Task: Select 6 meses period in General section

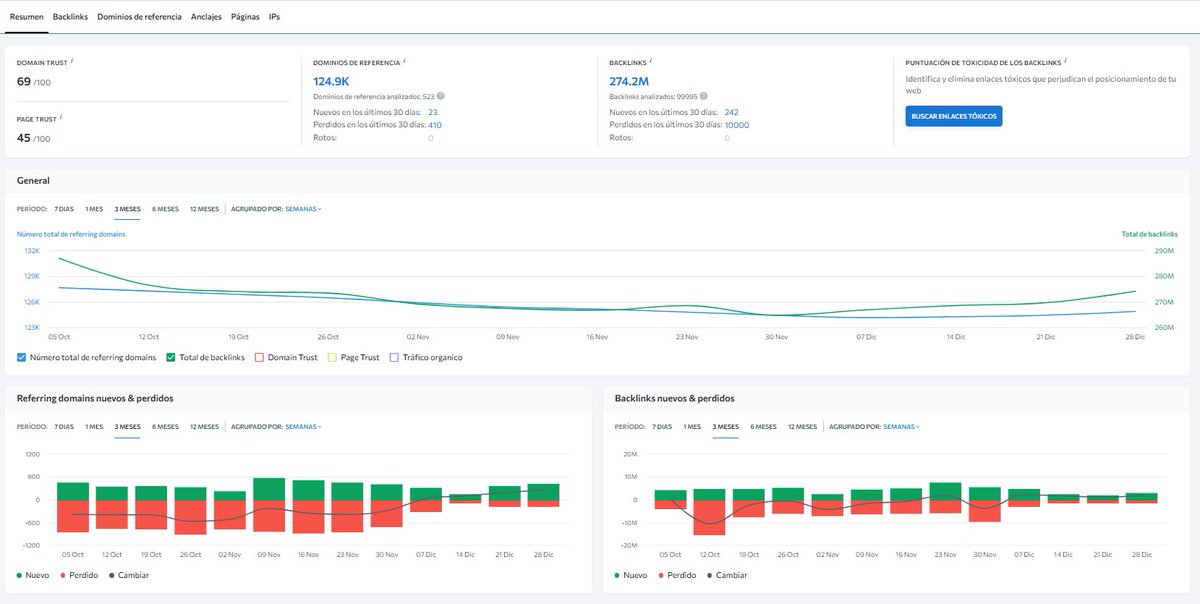Action: tap(165, 209)
